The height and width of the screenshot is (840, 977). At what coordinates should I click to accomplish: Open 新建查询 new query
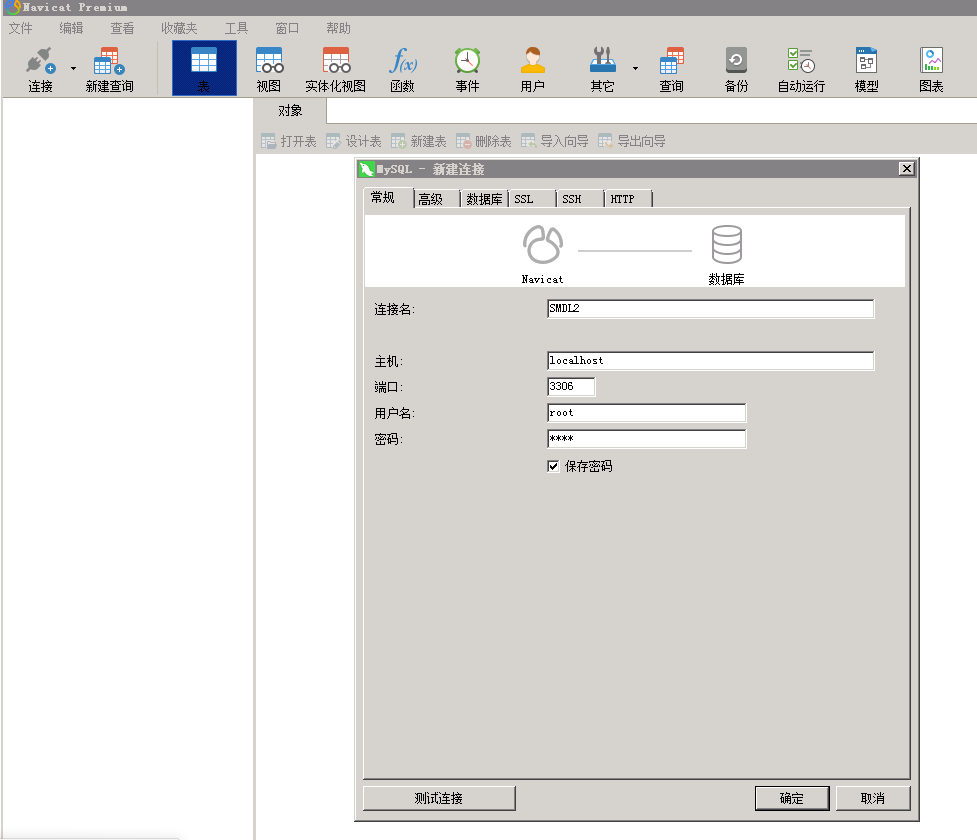pos(109,69)
